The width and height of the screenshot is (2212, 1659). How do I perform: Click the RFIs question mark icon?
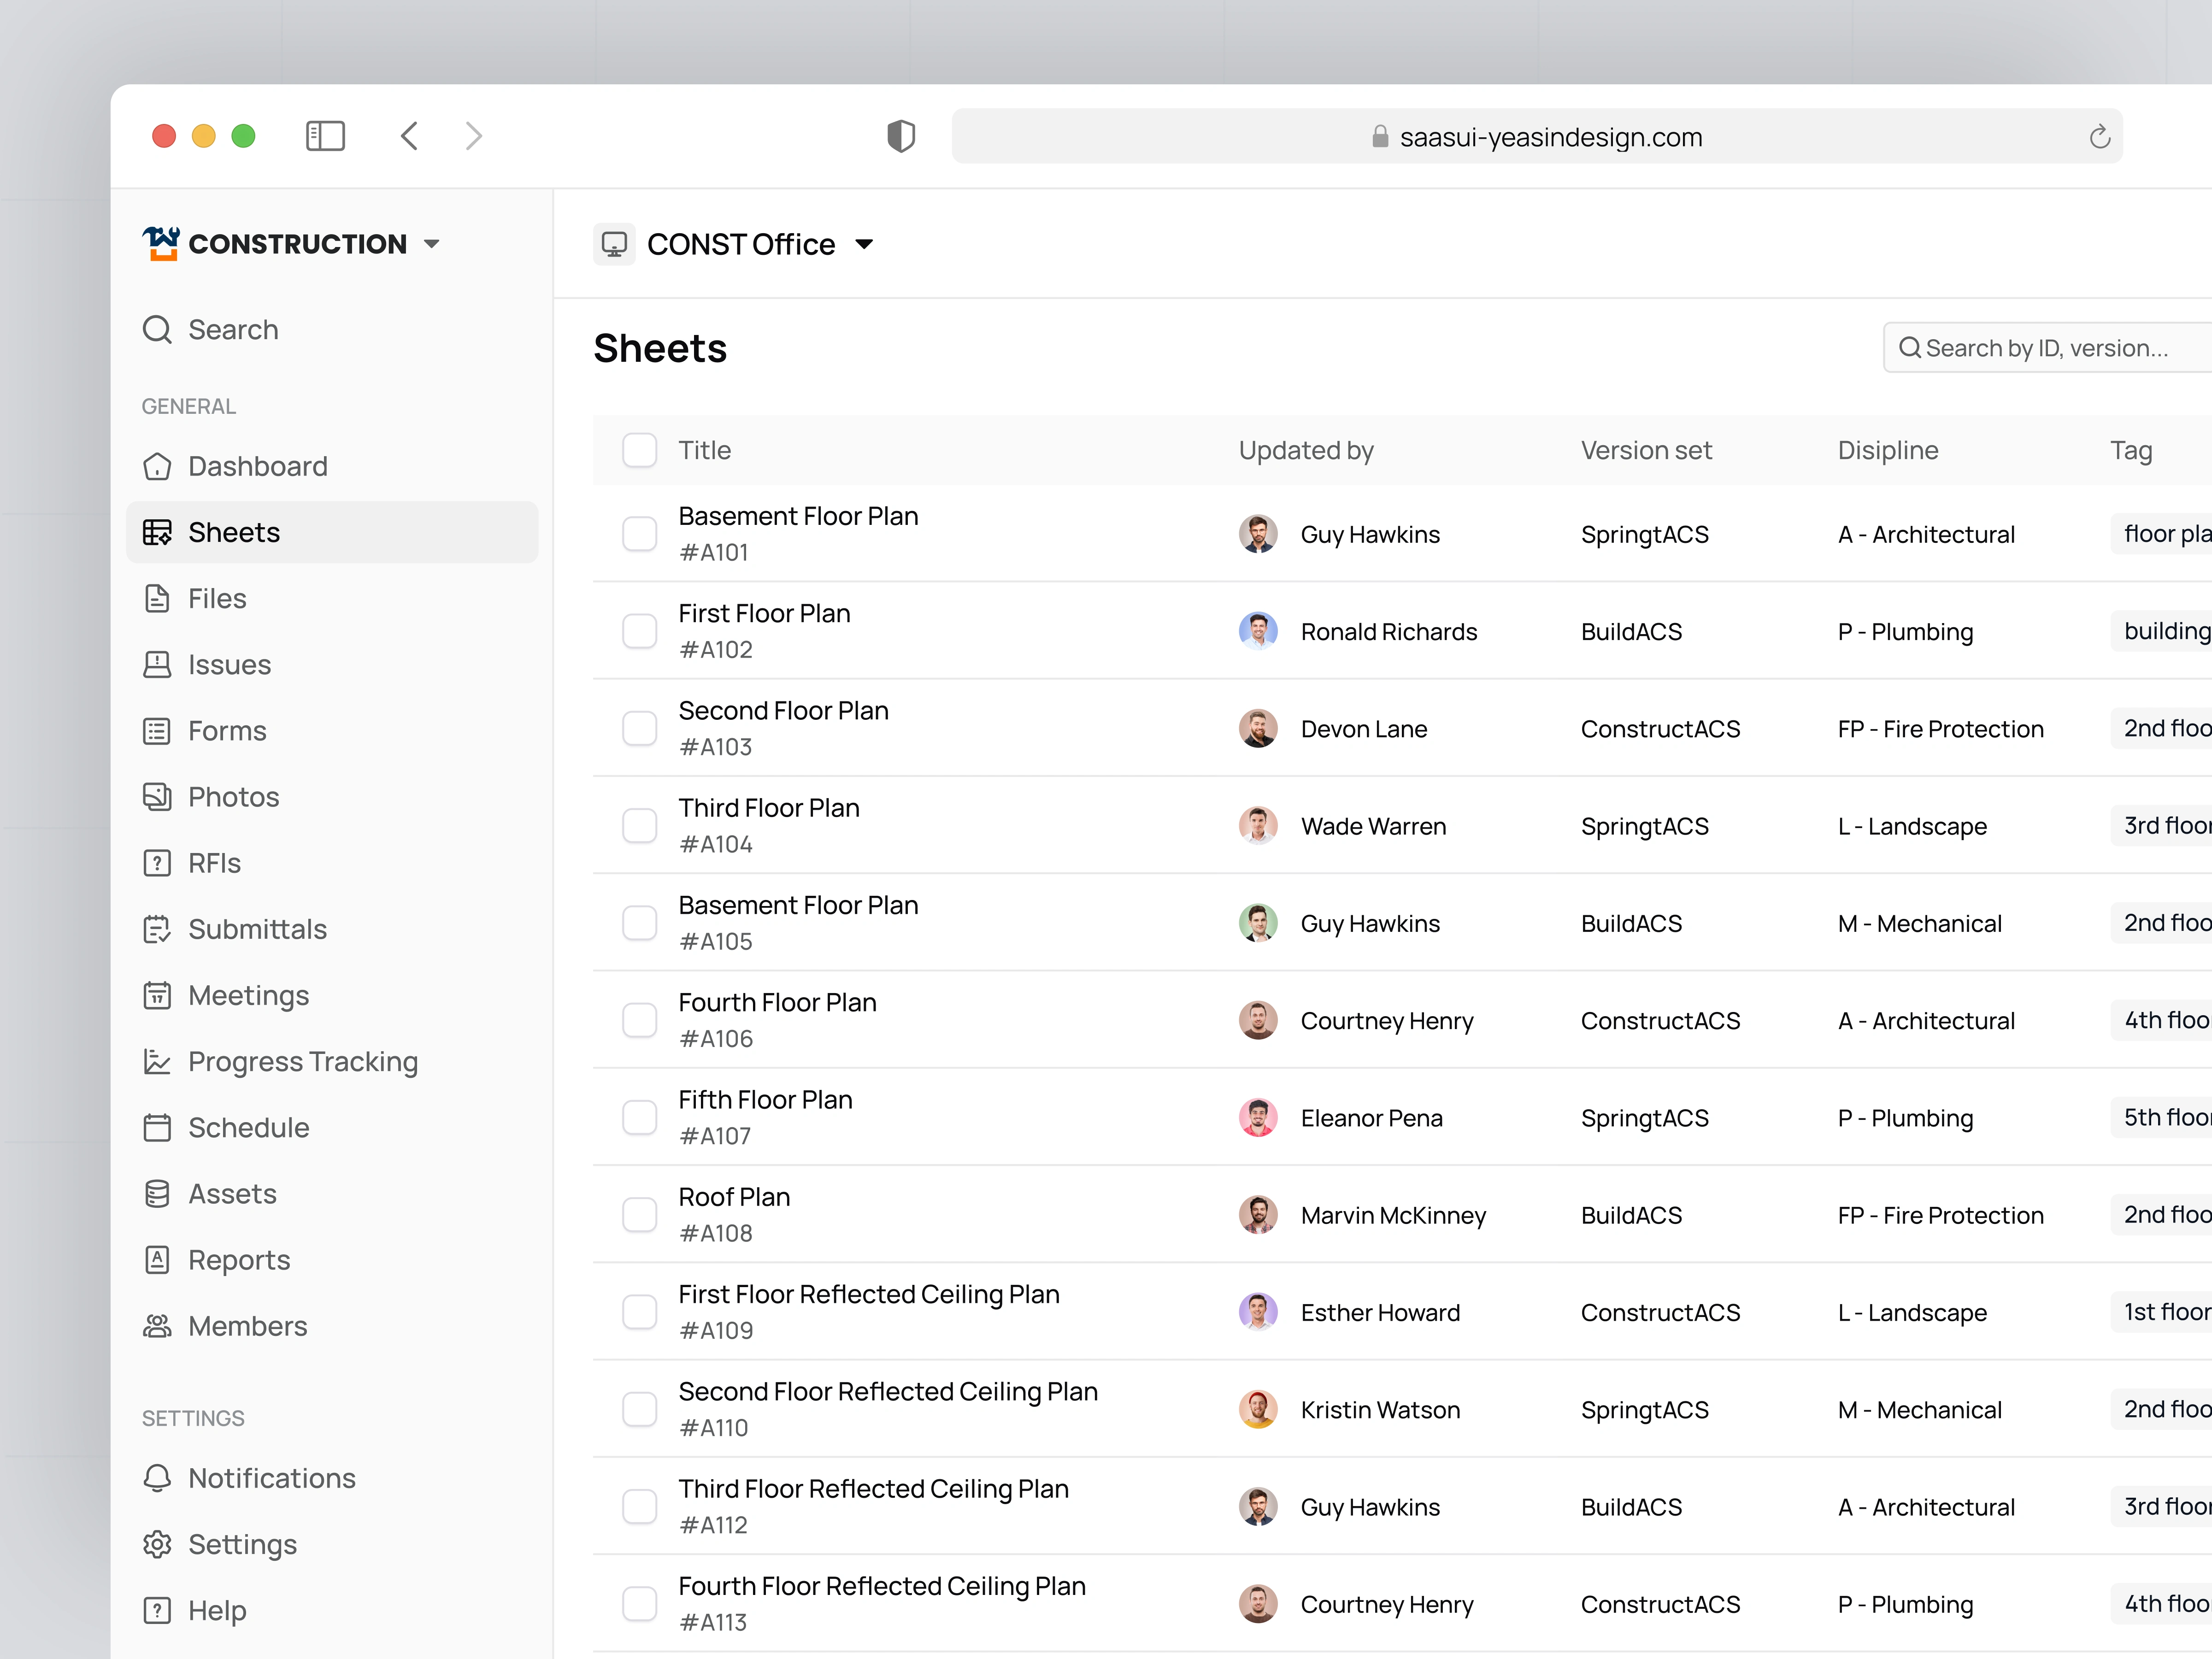(157, 863)
